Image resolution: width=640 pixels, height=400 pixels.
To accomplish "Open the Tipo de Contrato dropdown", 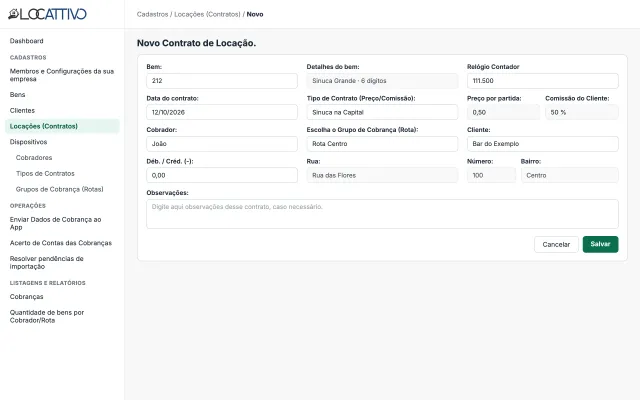I will click(x=382, y=112).
